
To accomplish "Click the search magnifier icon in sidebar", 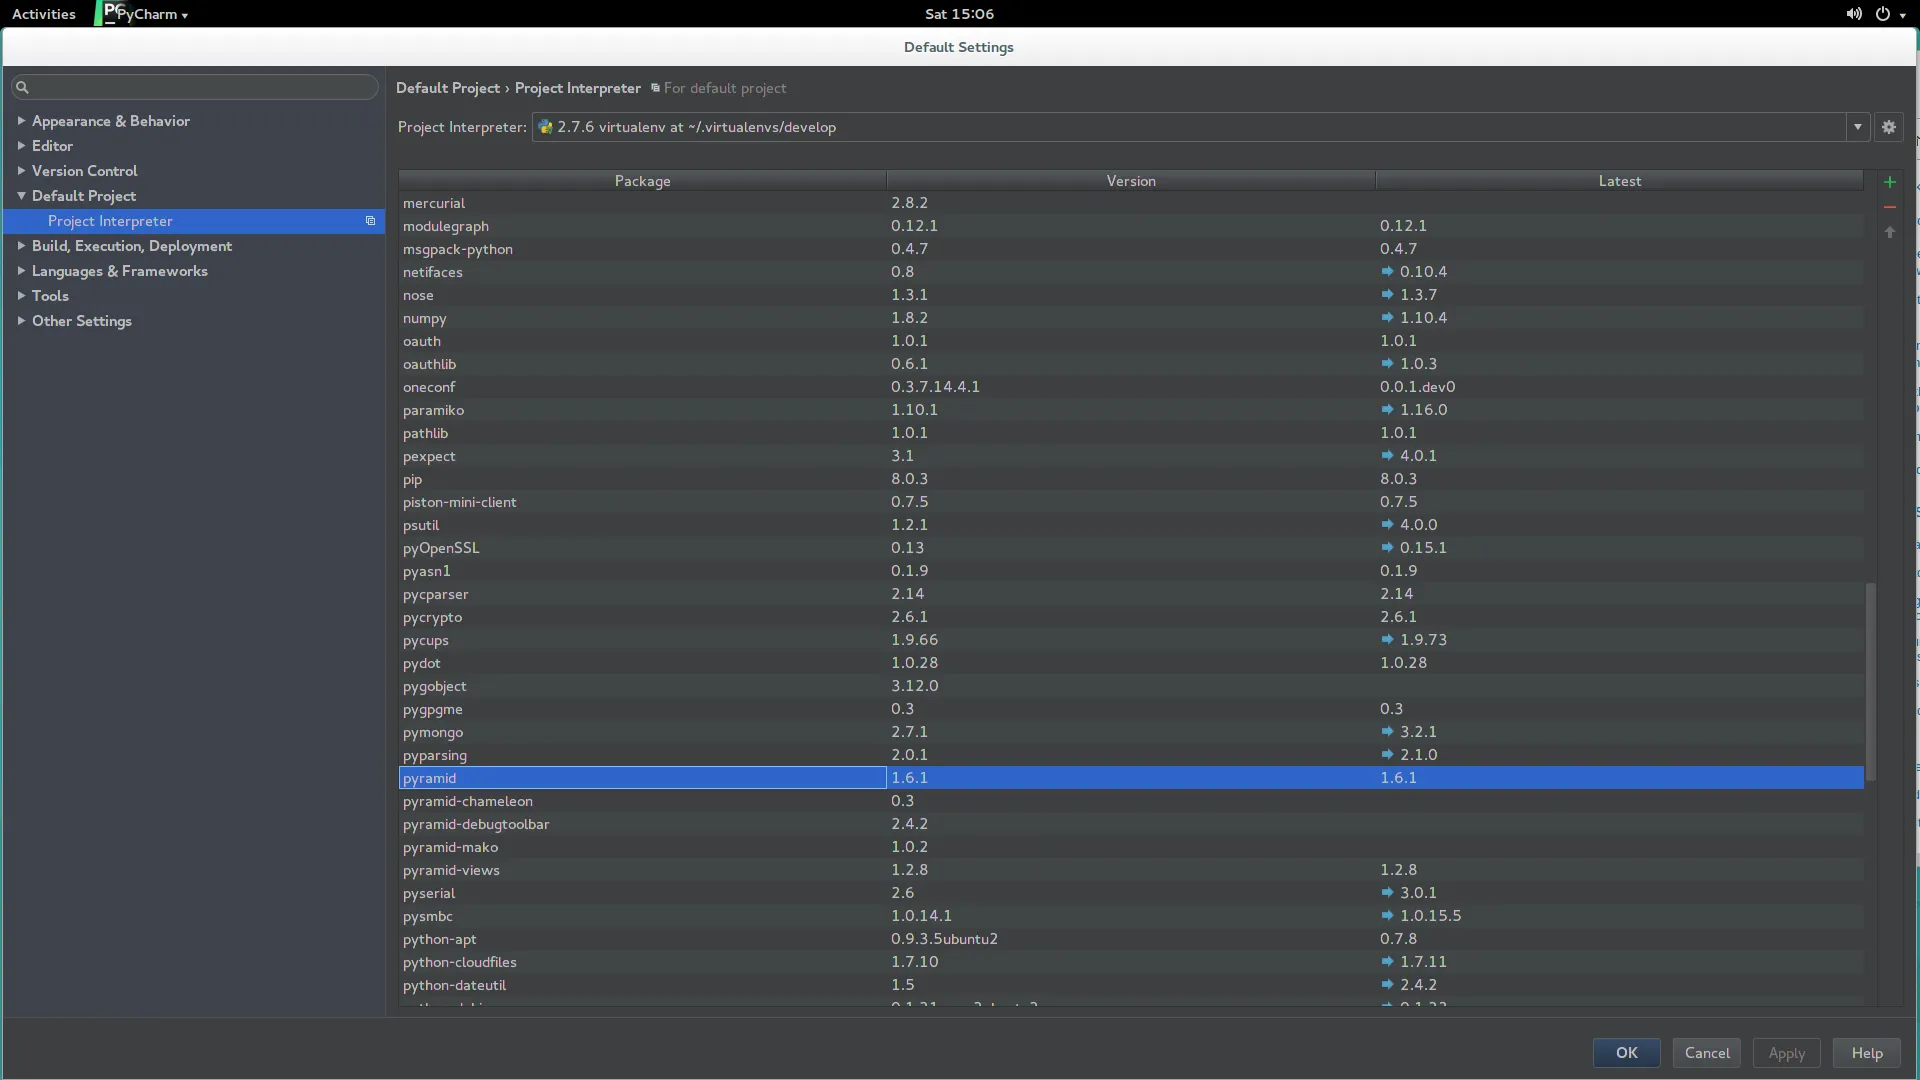I will 22,88.
